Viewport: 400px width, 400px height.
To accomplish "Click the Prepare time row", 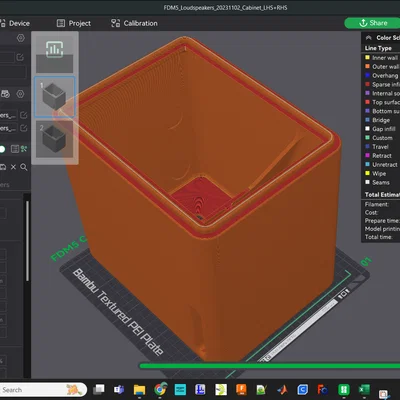I will click(x=382, y=221).
